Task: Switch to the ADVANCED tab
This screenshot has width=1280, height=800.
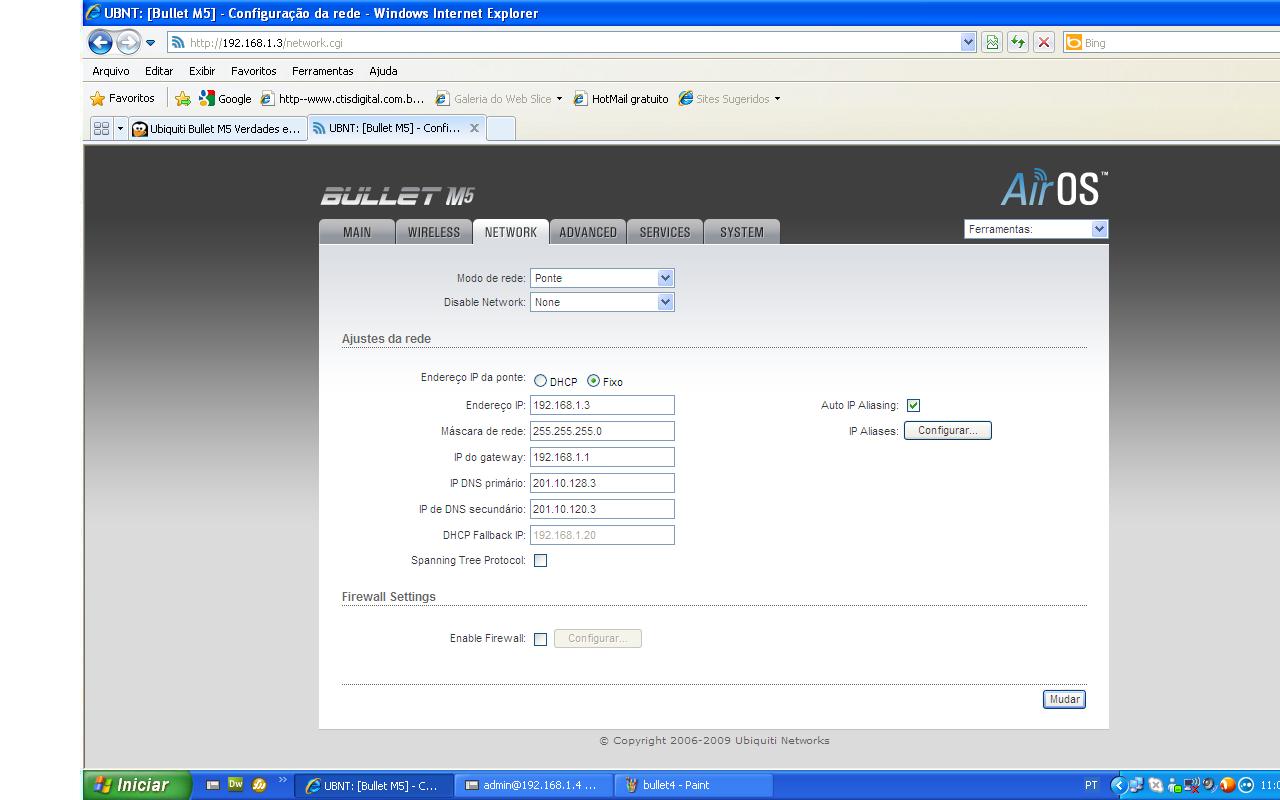Action: tap(588, 232)
